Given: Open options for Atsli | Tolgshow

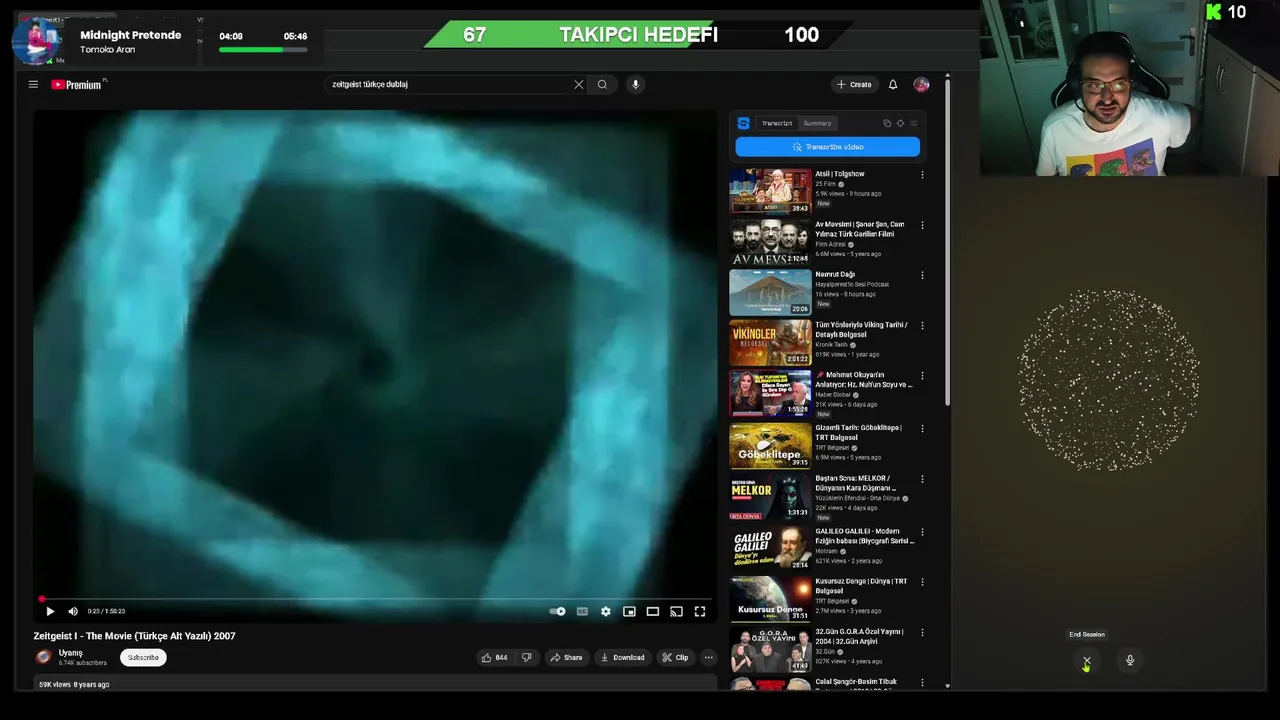Looking at the screenshot, I should (922, 175).
